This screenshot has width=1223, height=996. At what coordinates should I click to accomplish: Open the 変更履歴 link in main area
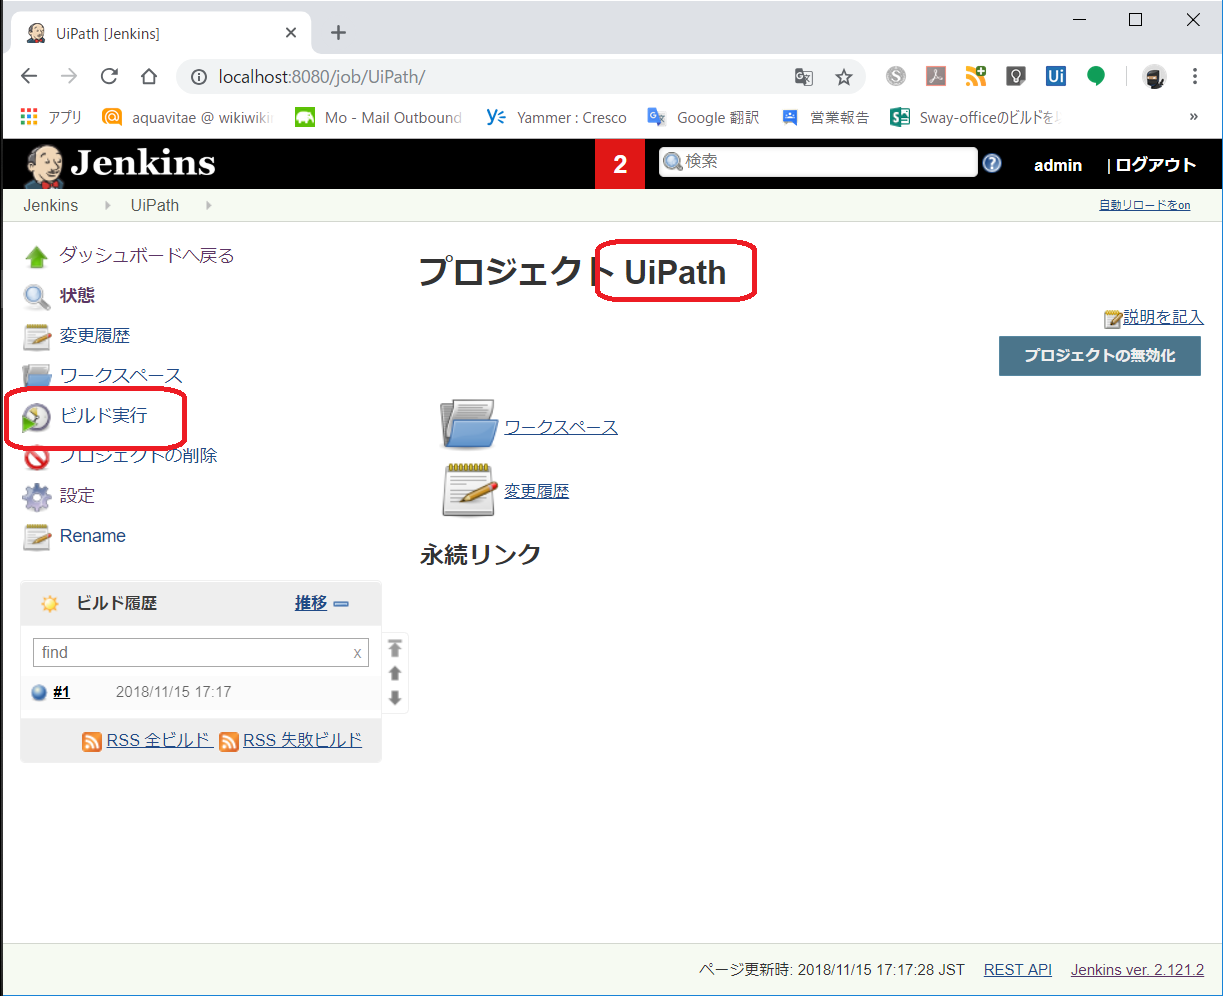(536, 491)
